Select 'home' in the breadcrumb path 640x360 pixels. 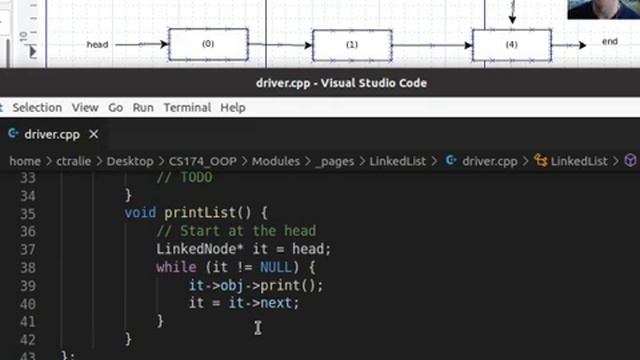point(25,161)
